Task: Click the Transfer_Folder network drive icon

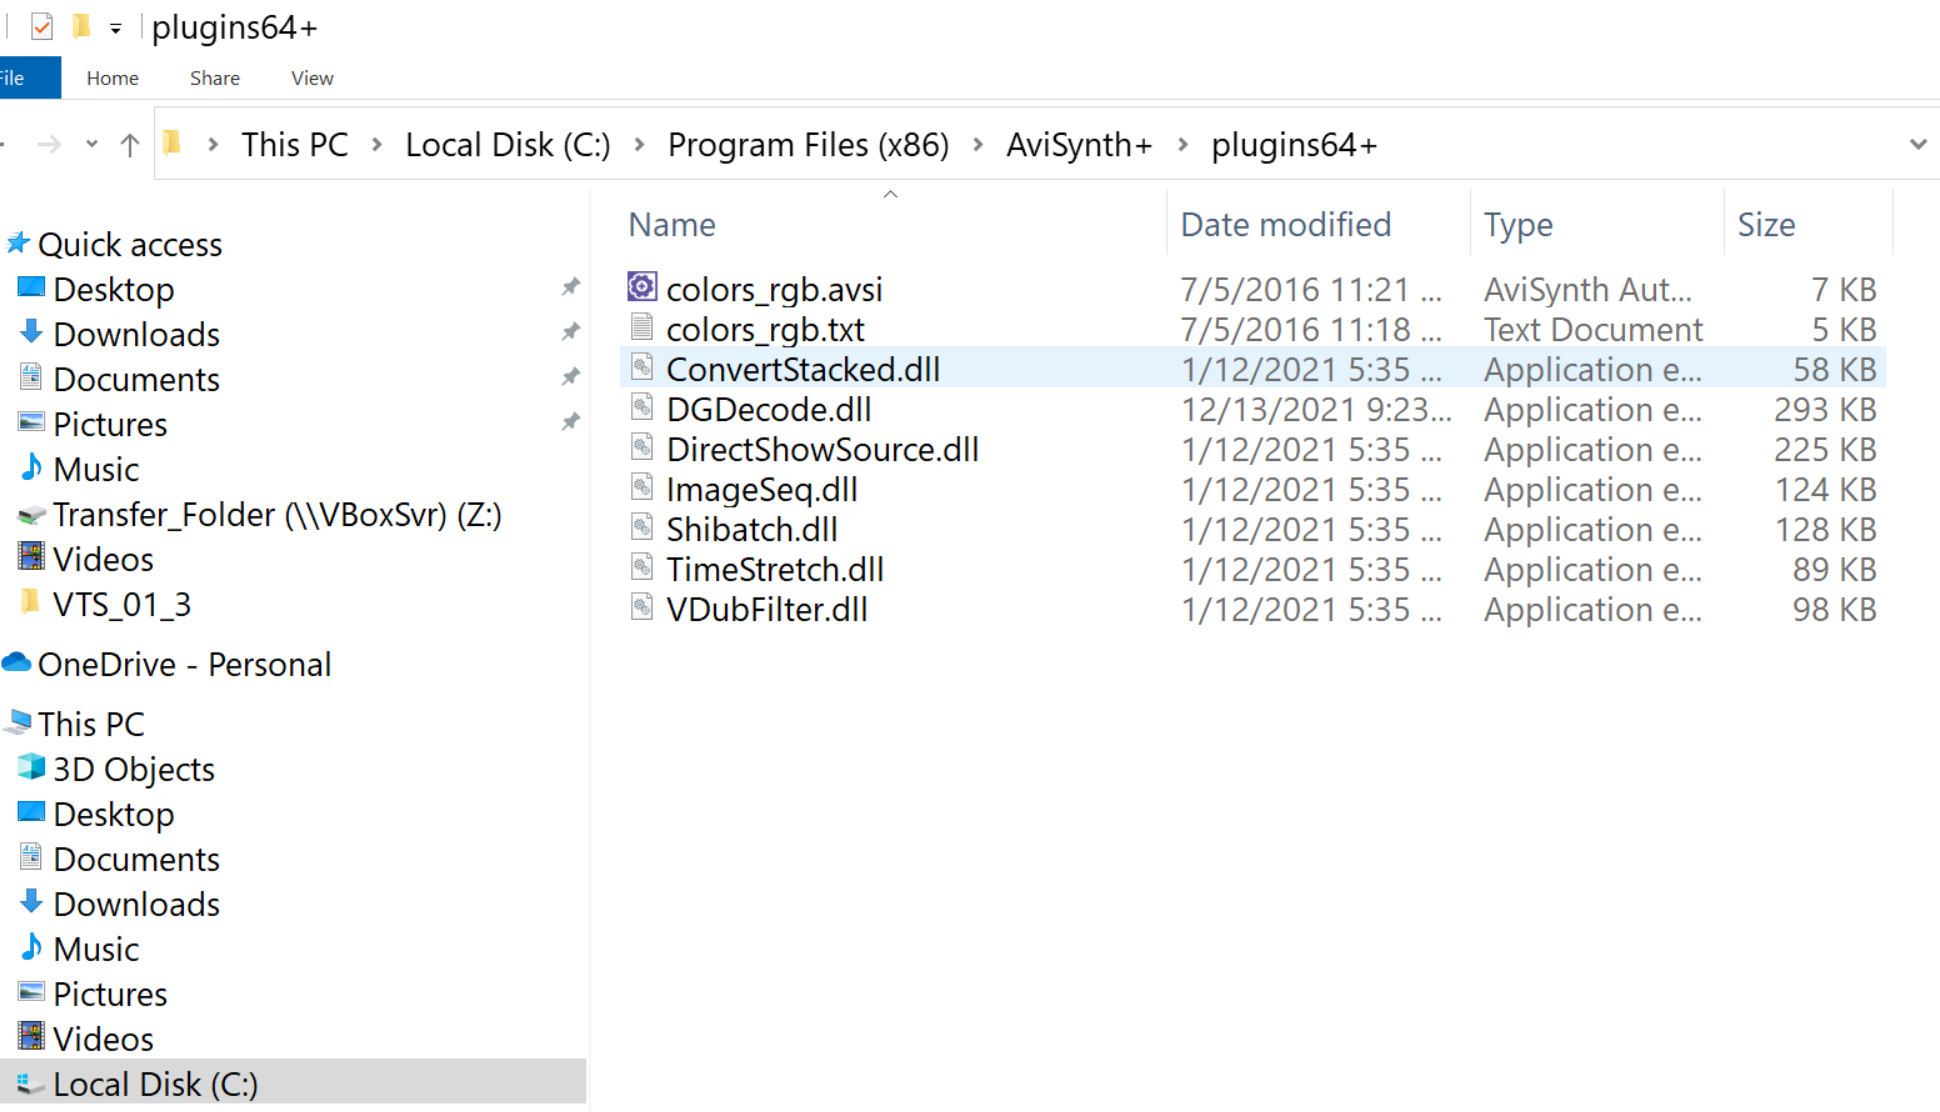Action: (x=31, y=514)
